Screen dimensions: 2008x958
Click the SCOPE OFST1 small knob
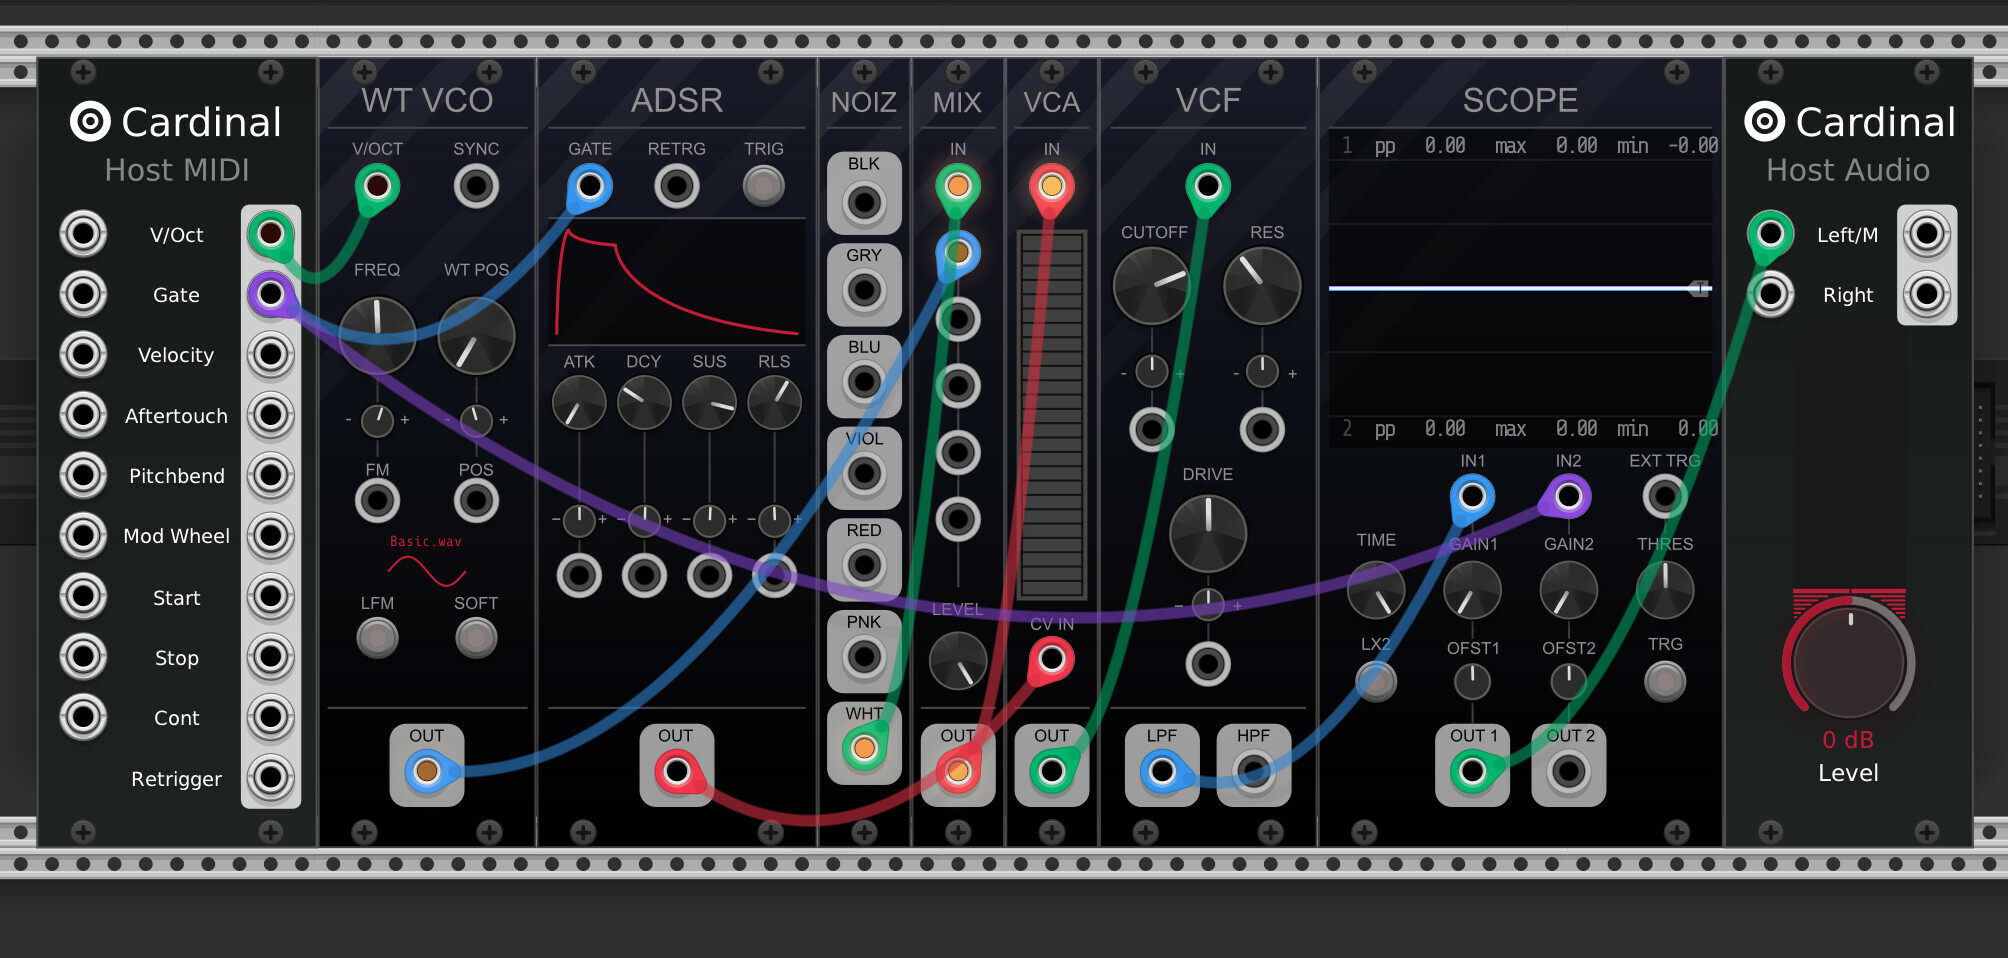point(1472,682)
